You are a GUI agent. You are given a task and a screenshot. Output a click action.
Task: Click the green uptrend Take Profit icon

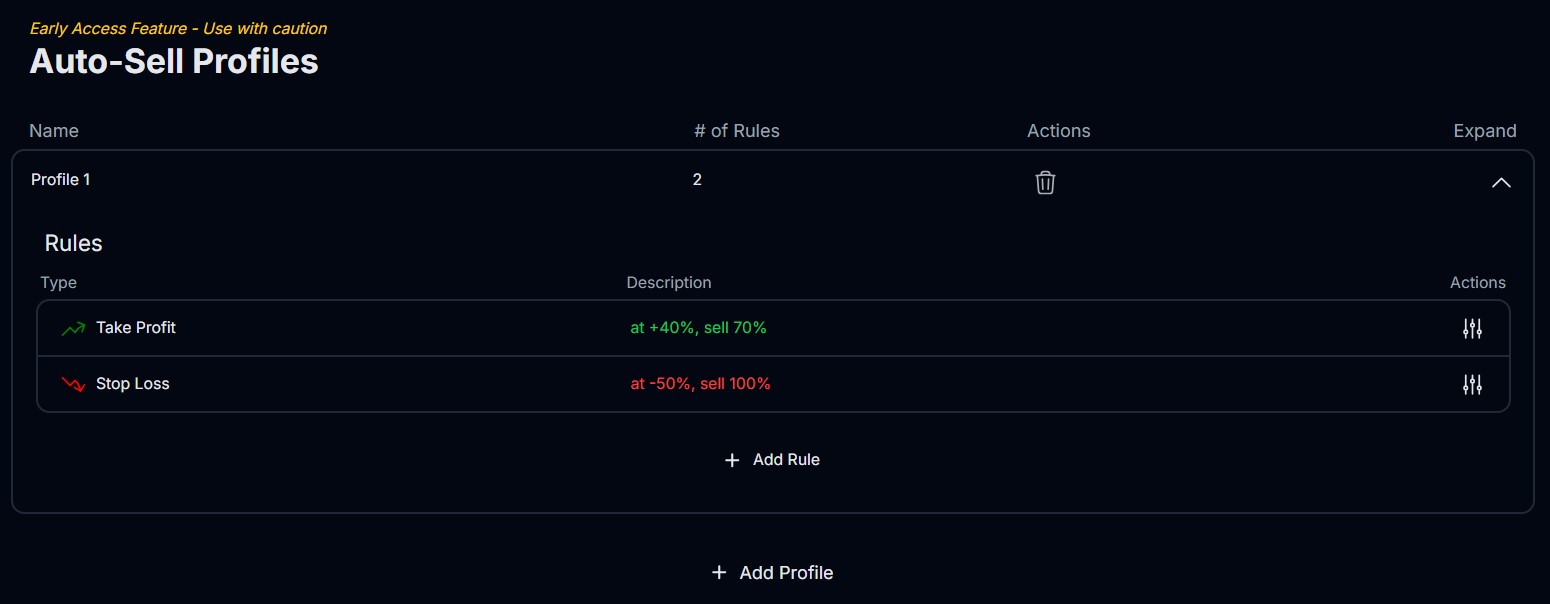(x=73, y=328)
